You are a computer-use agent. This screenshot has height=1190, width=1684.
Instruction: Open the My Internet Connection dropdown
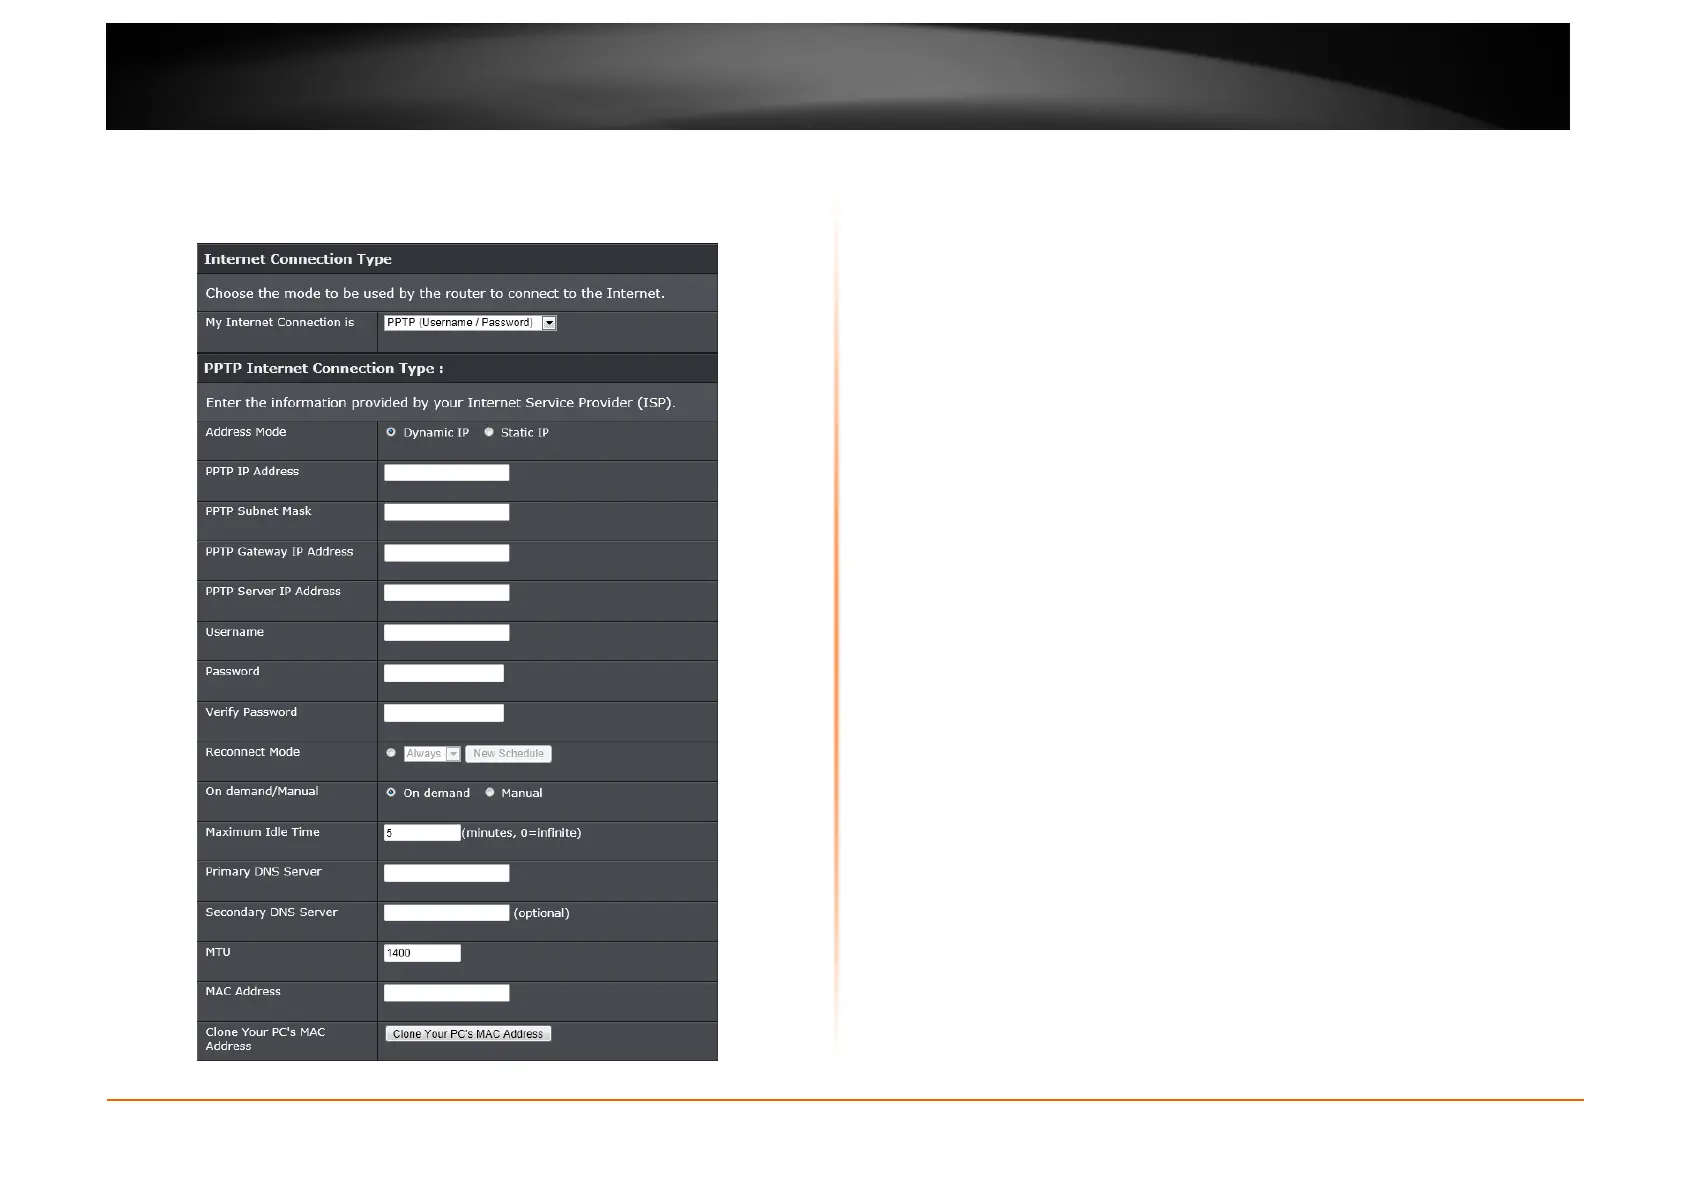tap(470, 323)
